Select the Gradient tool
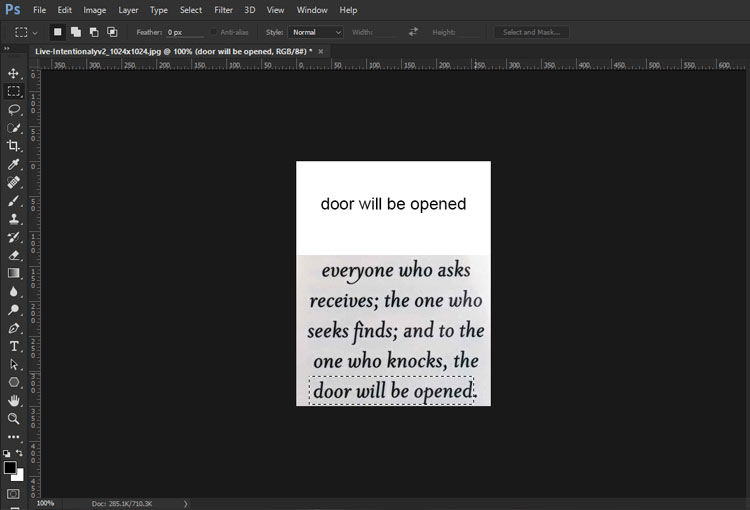Screen dimensions: 750x510 click(x=13, y=273)
